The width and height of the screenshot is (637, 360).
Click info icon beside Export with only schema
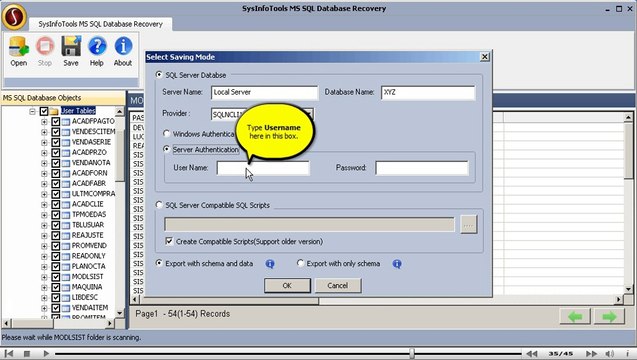point(397,264)
